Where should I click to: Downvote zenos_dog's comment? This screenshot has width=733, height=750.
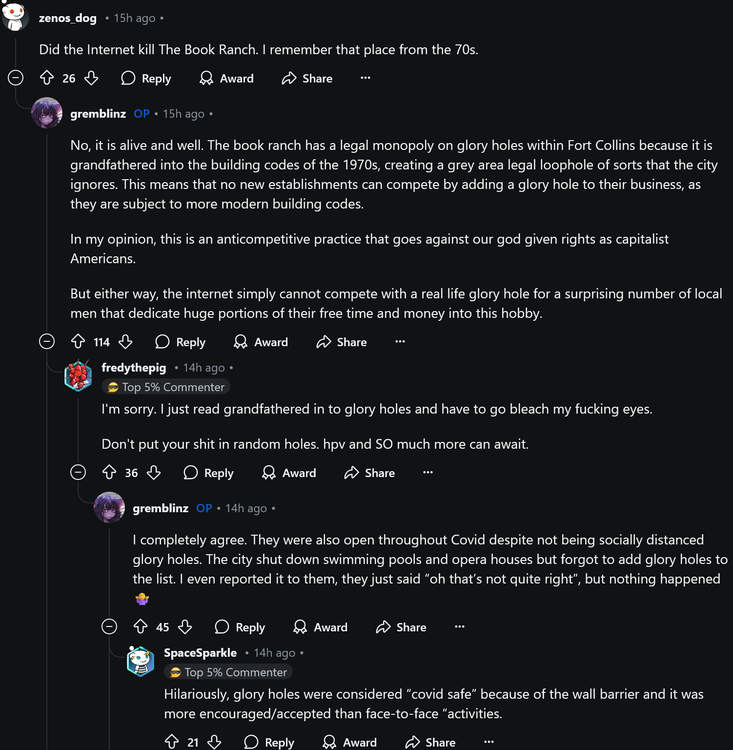[91, 78]
